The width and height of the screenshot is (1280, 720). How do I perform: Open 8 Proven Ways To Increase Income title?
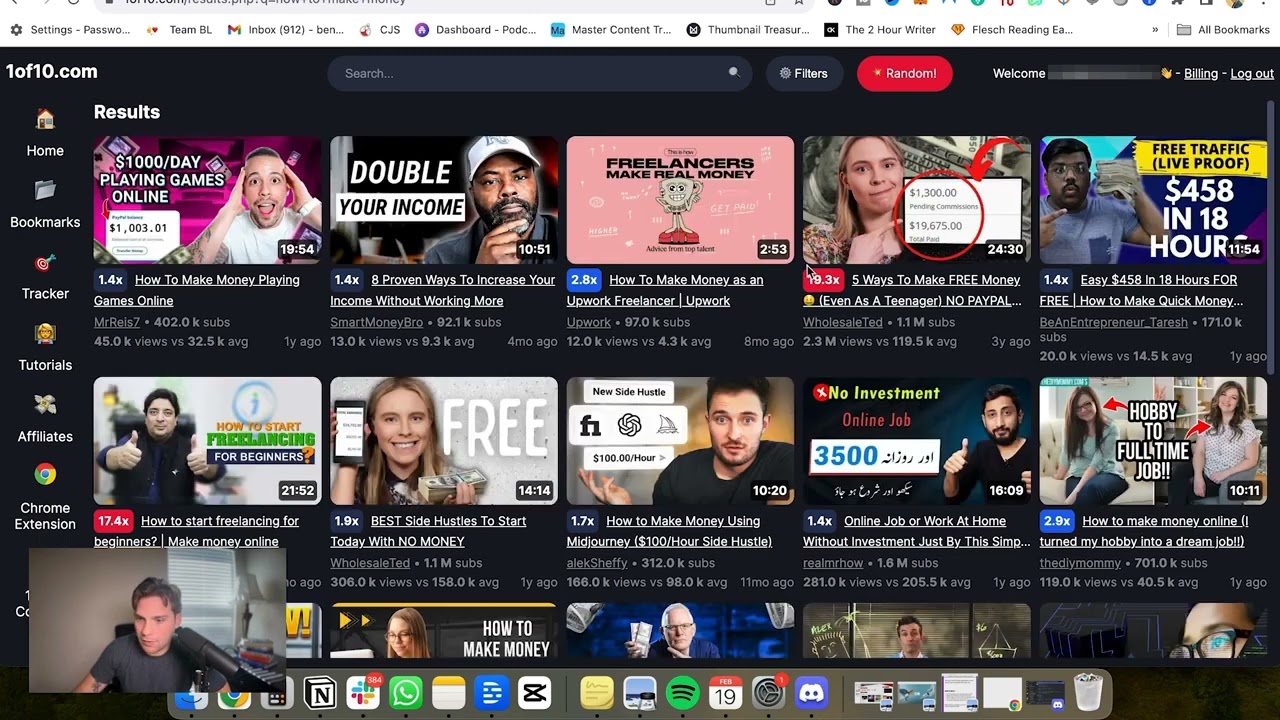443,290
